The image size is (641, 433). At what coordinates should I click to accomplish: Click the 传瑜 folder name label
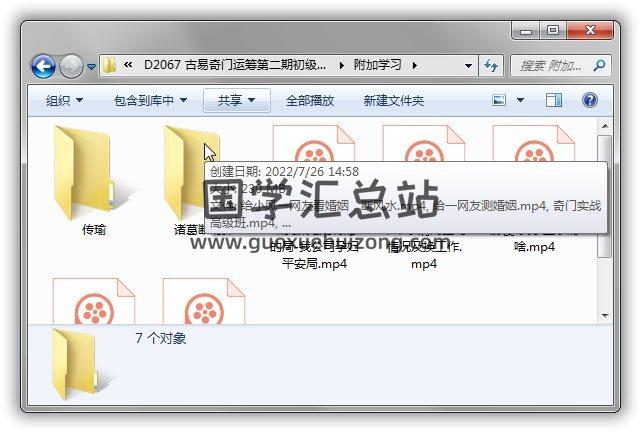[94, 229]
